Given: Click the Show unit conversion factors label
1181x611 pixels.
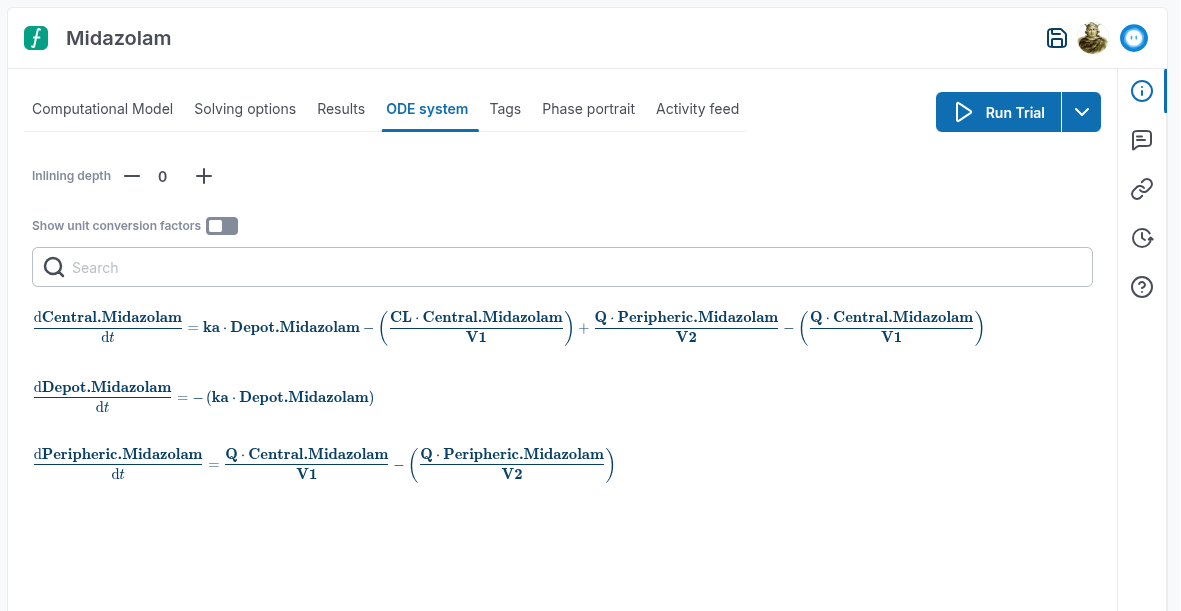Looking at the screenshot, I should (116, 226).
